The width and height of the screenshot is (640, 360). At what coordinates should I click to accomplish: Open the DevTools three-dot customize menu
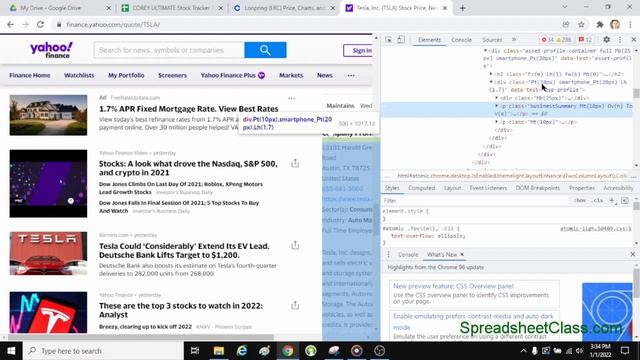click(620, 40)
